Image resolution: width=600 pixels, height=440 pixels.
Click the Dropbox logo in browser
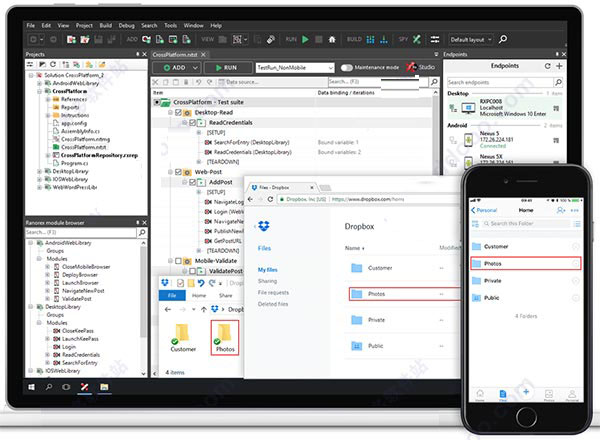(x=264, y=226)
